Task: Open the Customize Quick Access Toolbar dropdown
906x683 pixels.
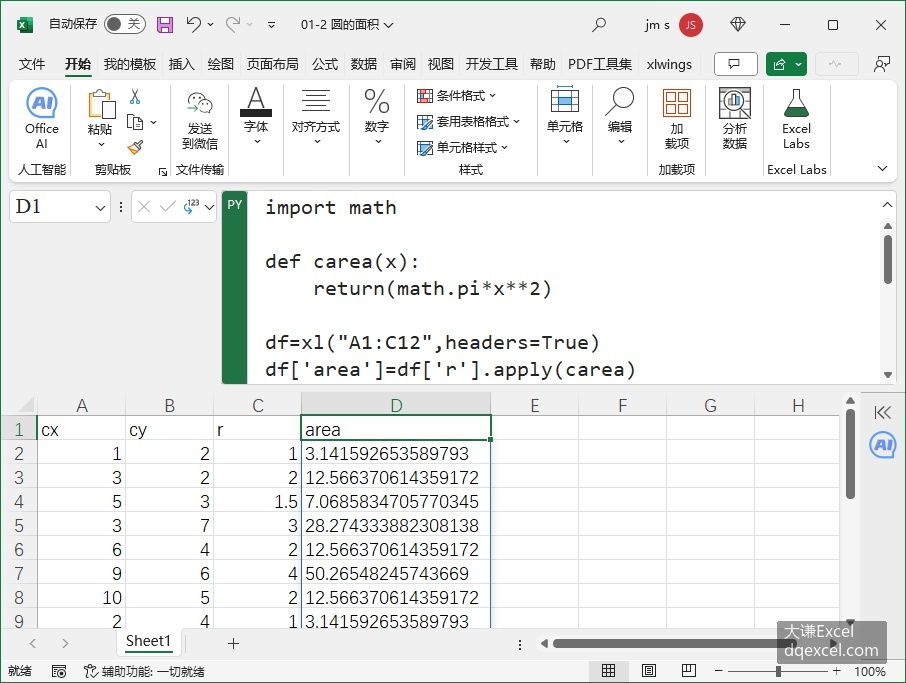Action: tap(271, 25)
